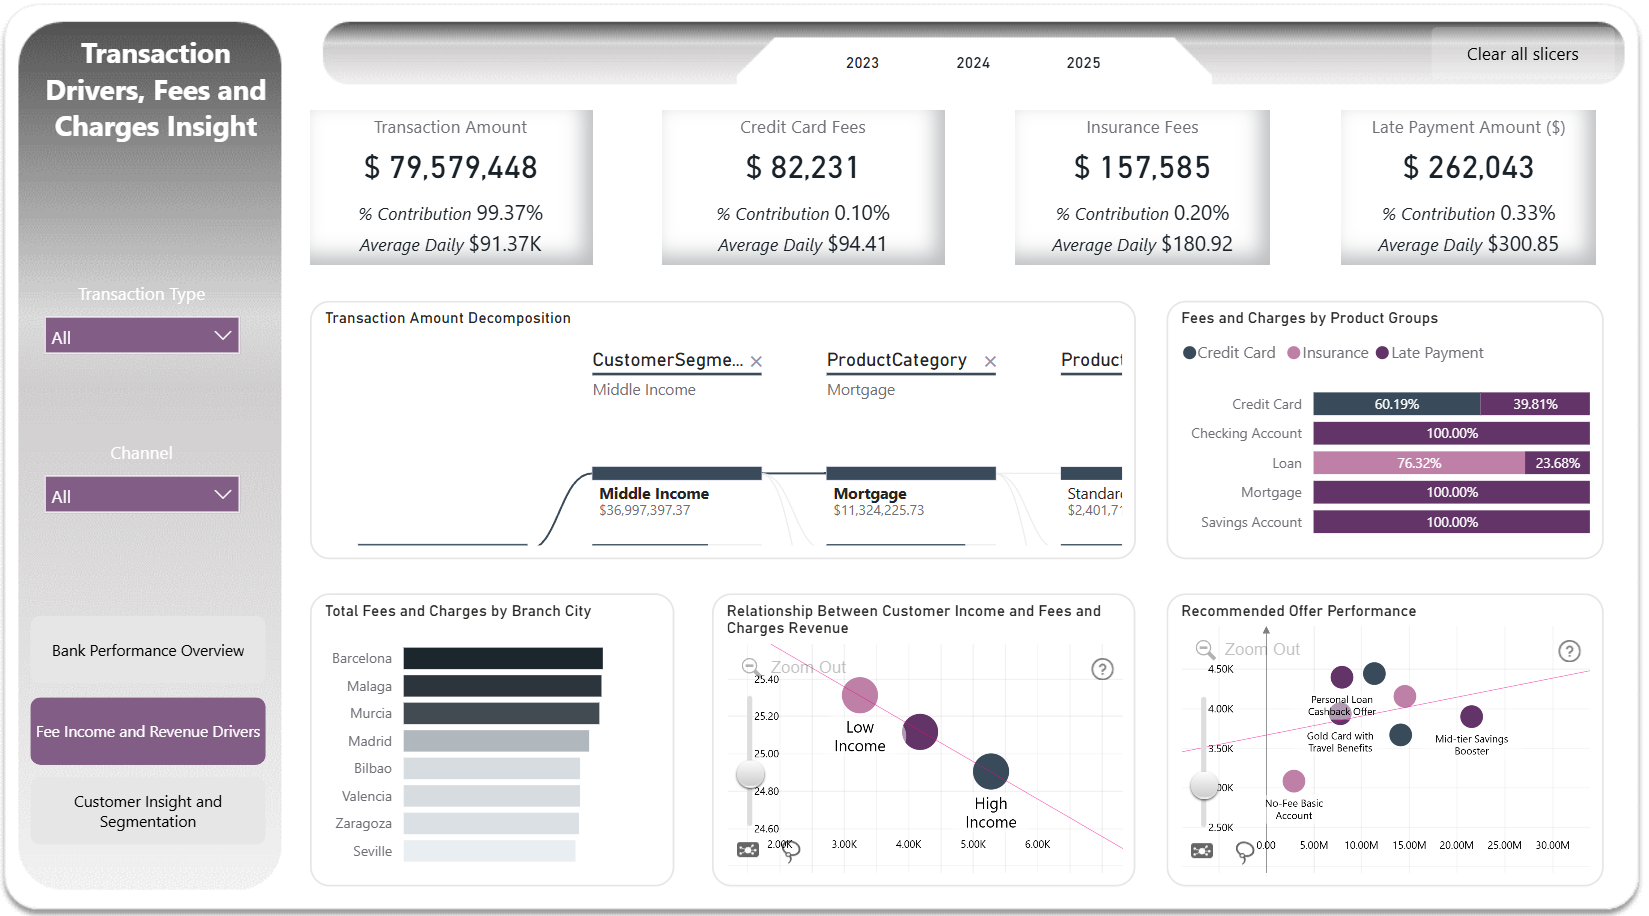Select the High Income bubble
This screenshot has height=916, width=1649.
tap(991, 771)
